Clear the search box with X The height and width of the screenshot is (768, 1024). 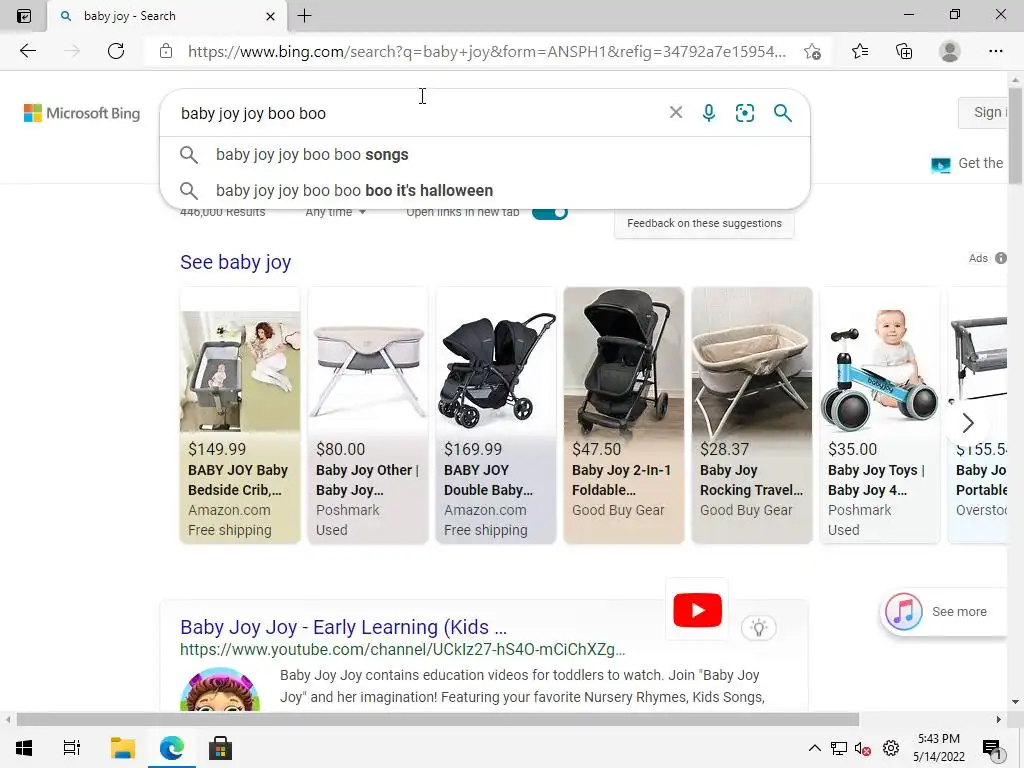[x=676, y=112]
